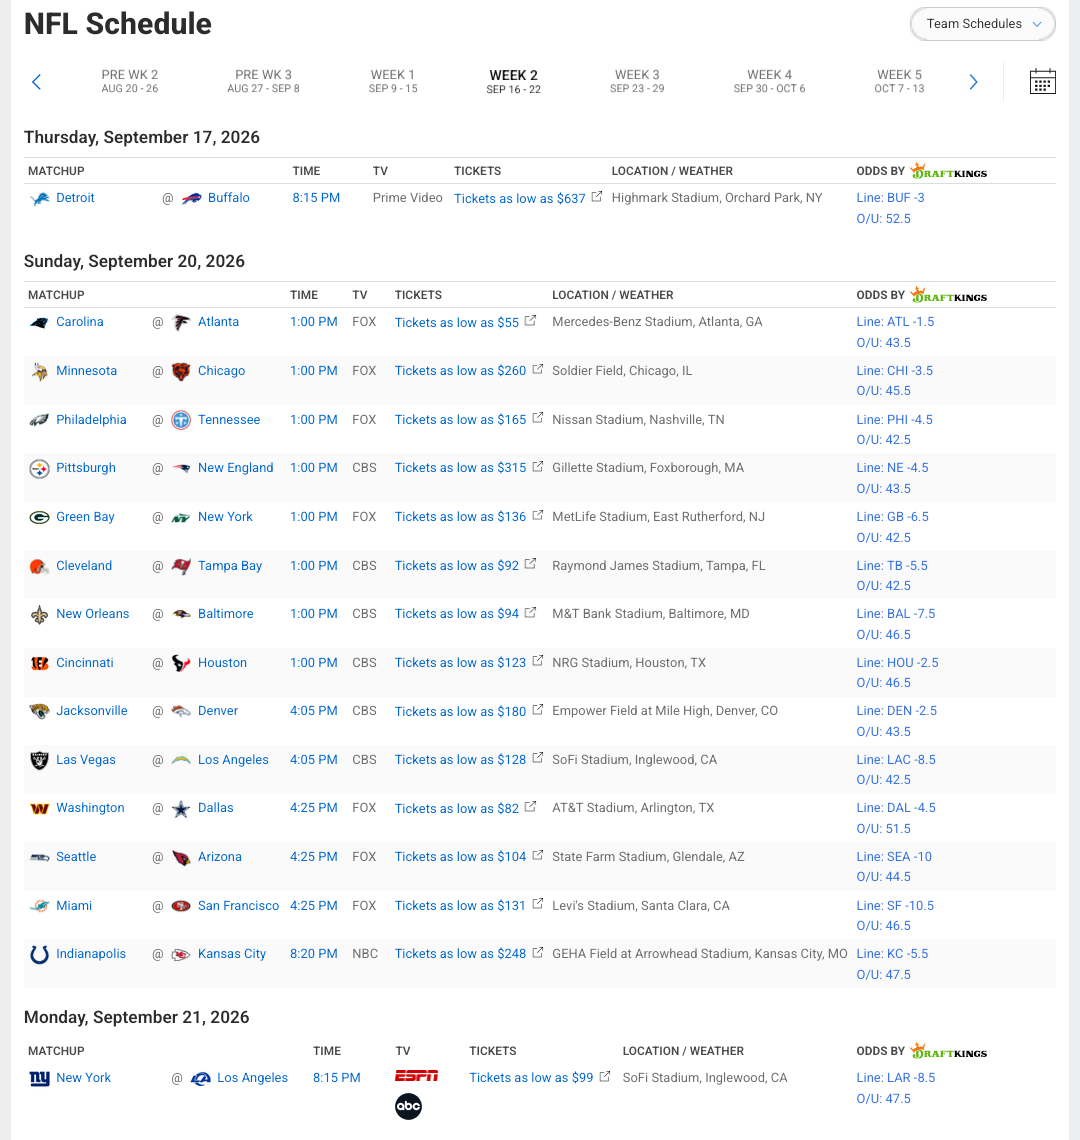Click the Tampa Bay Buccaneers logo
Viewport: 1080px width, 1140px height.
click(x=181, y=566)
